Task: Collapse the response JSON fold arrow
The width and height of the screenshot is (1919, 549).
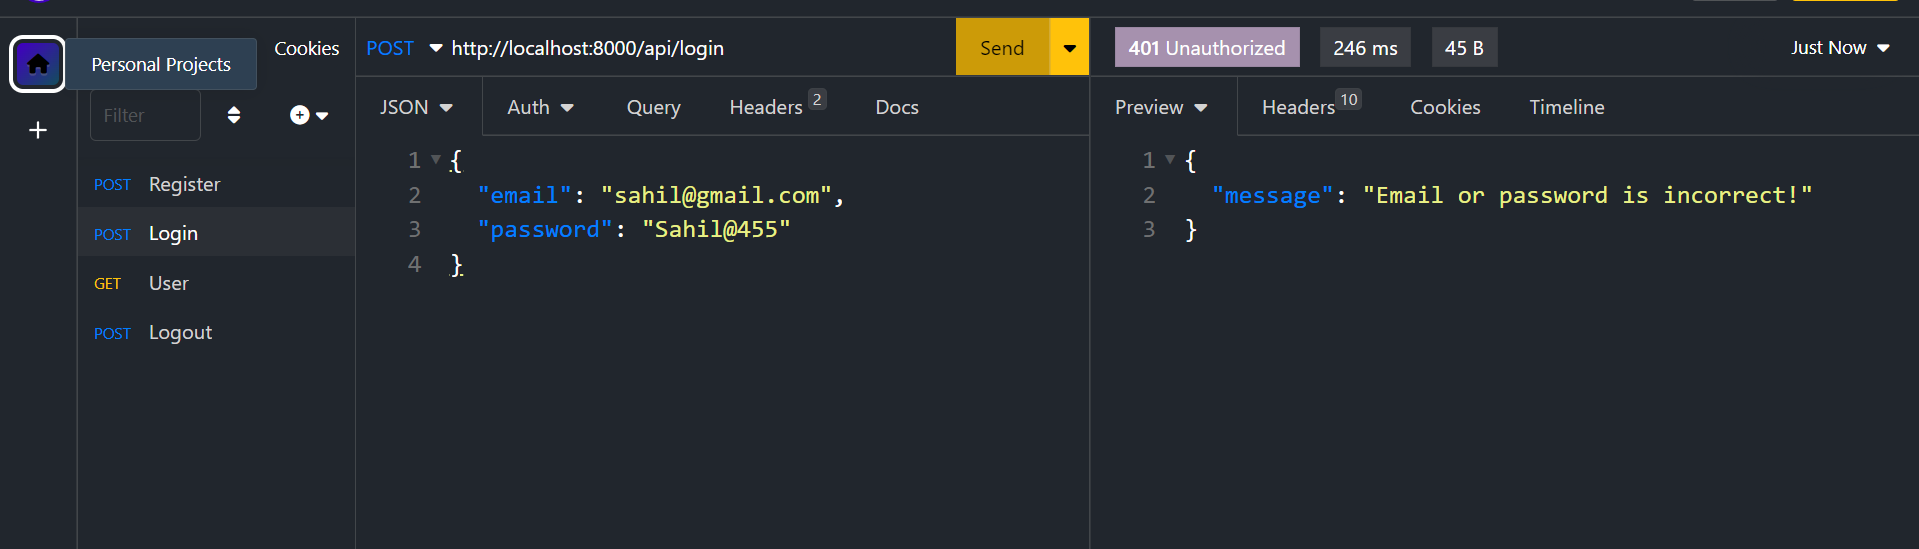Action: [x=1170, y=159]
